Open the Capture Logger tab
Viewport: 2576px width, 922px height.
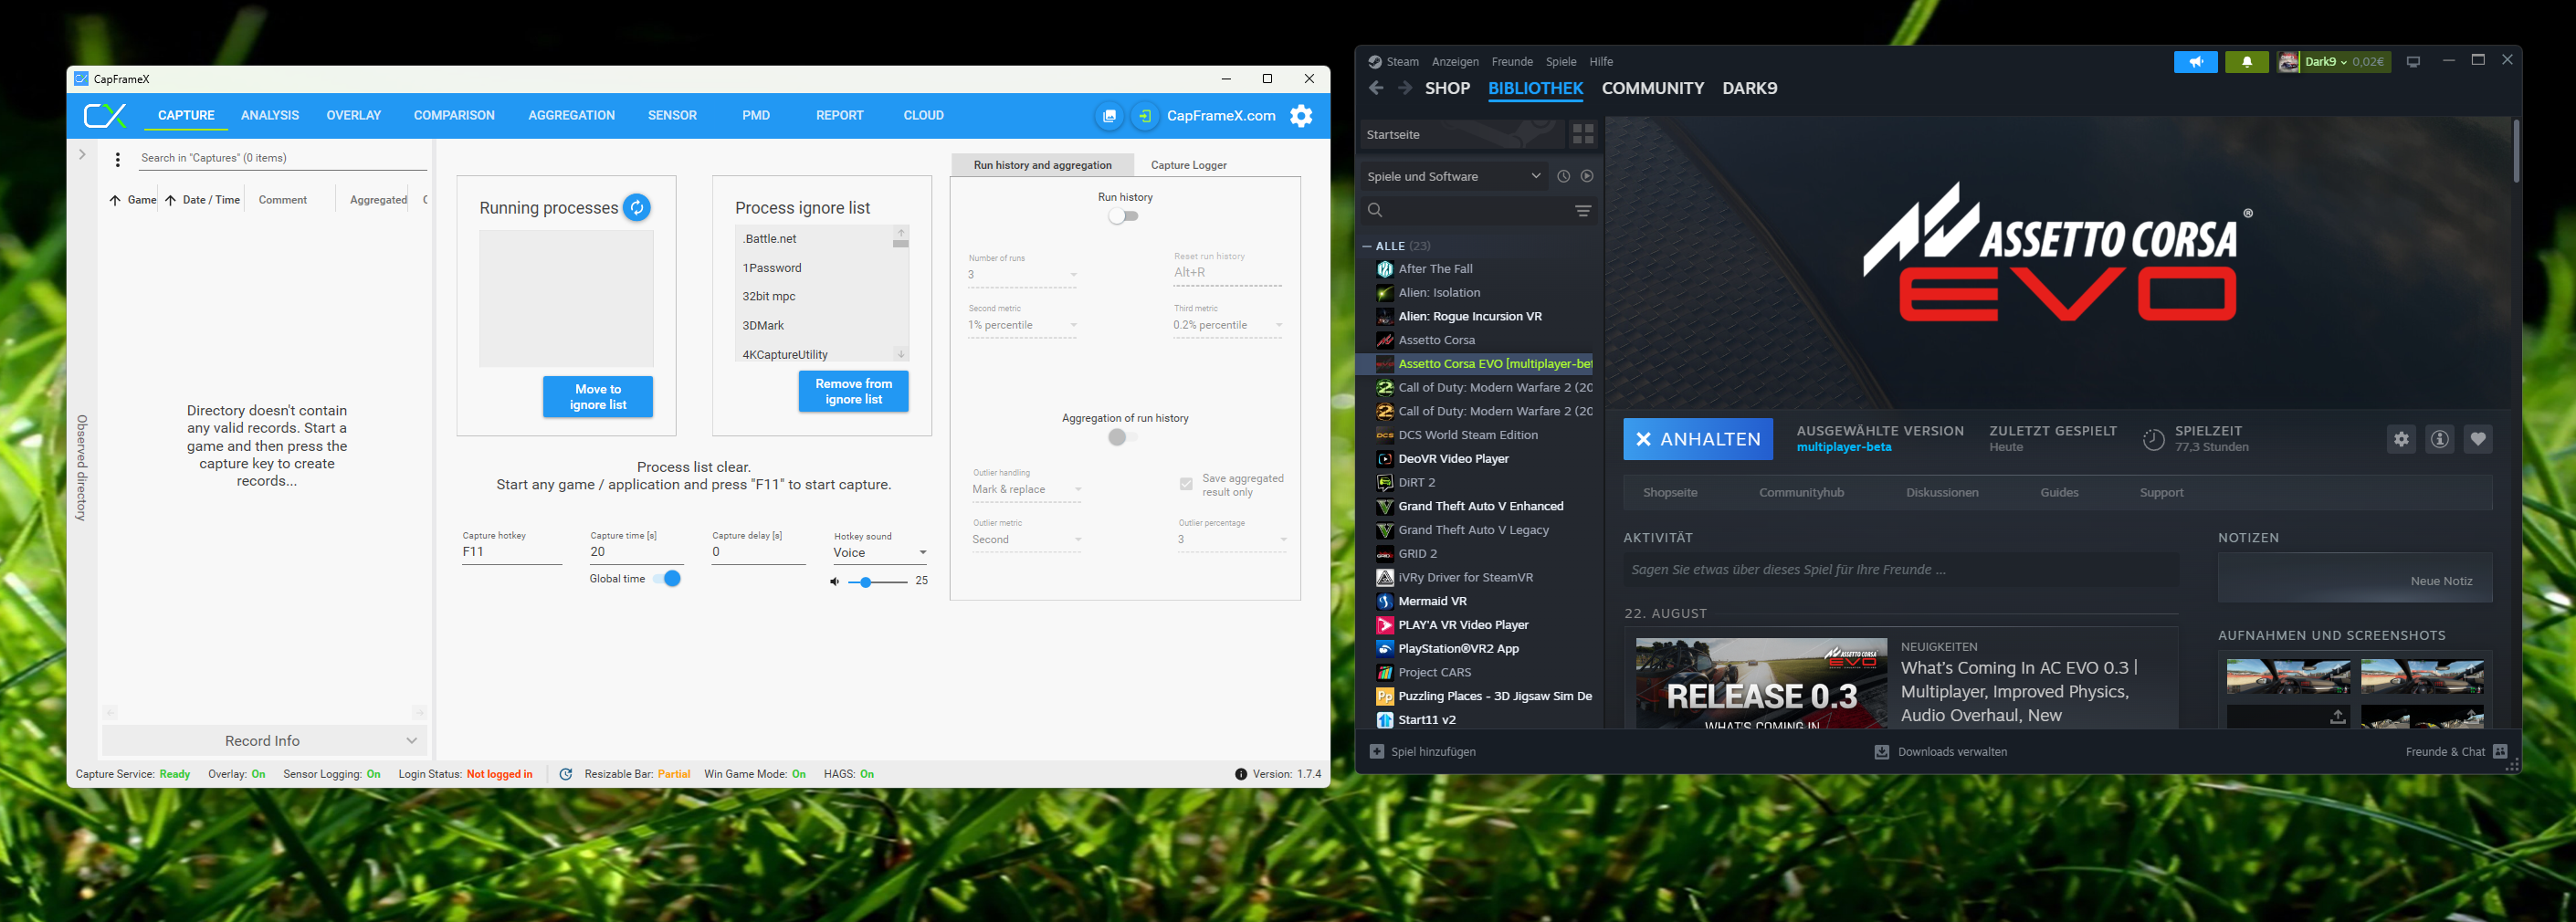(1188, 165)
